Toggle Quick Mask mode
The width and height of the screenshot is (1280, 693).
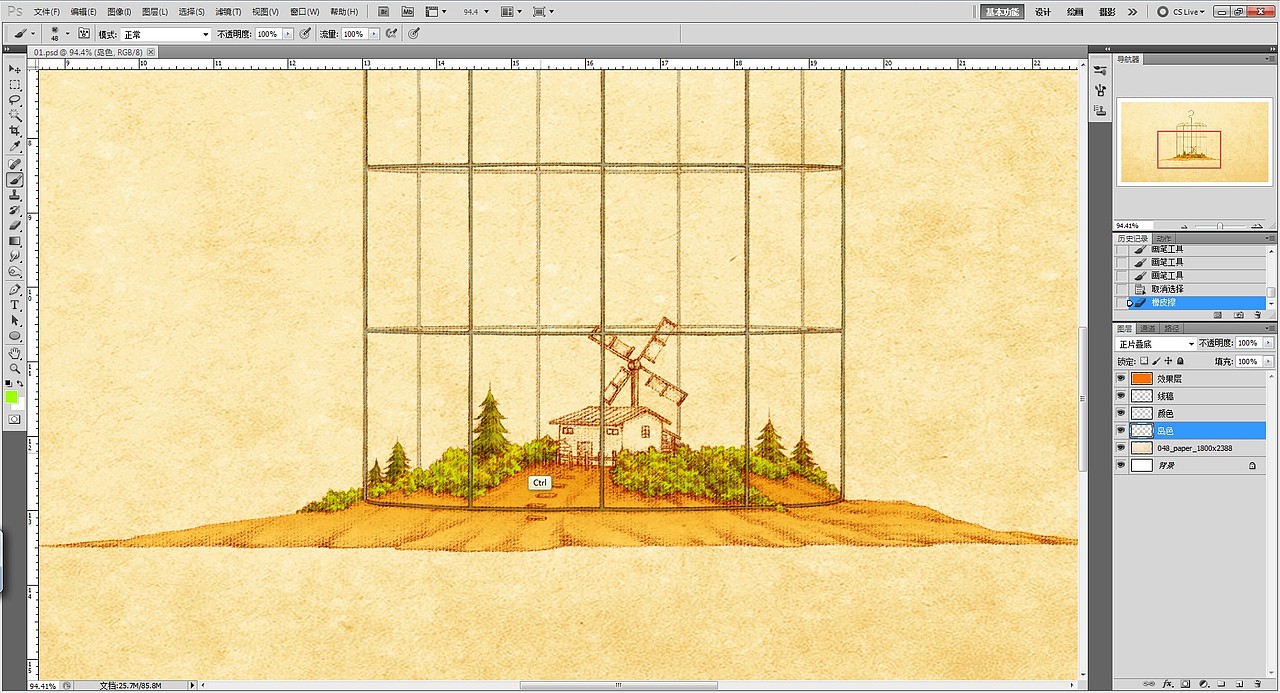point(15,420)
